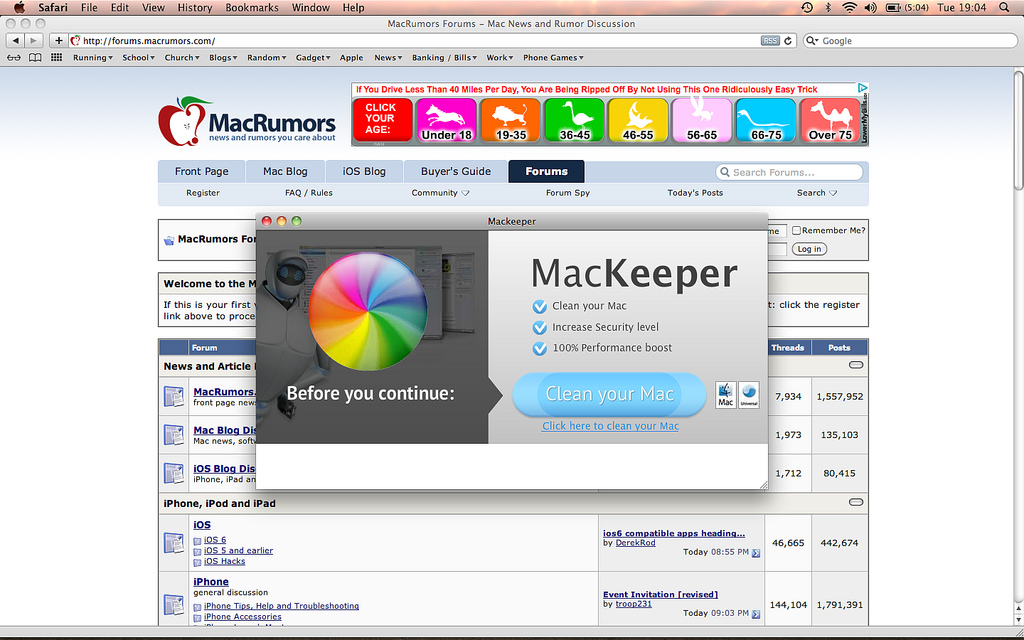
Task: Collapse the iPhone, iPod and iPad category
Action: [x=856, y=502]
